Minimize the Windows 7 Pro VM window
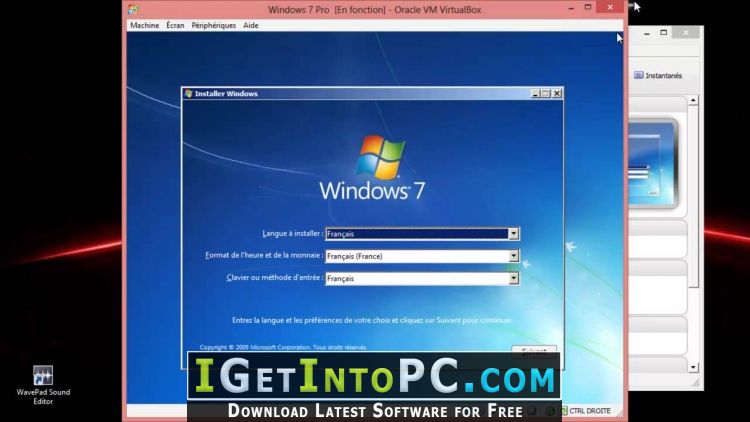This screenshot has width=750, height=422. pos(571,8)
